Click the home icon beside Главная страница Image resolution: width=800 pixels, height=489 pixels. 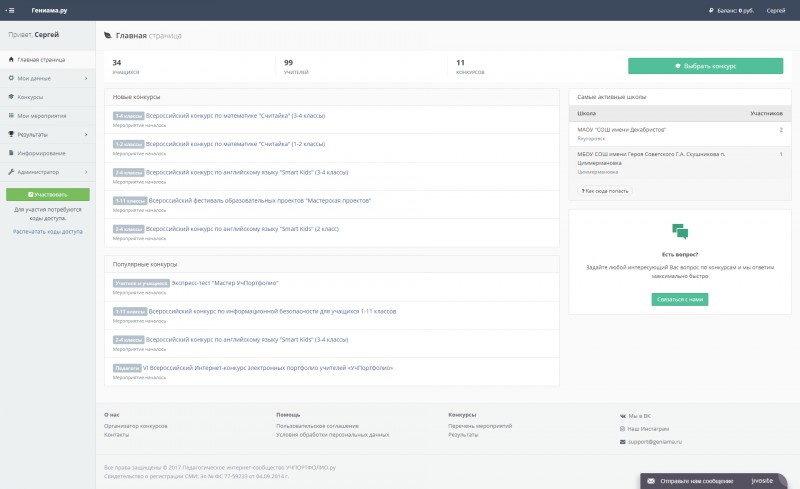pos(10,59)
